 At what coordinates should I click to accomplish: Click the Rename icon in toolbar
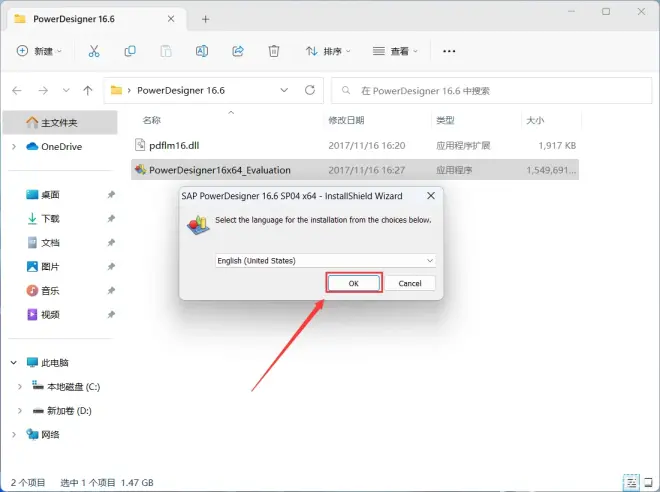202,51
